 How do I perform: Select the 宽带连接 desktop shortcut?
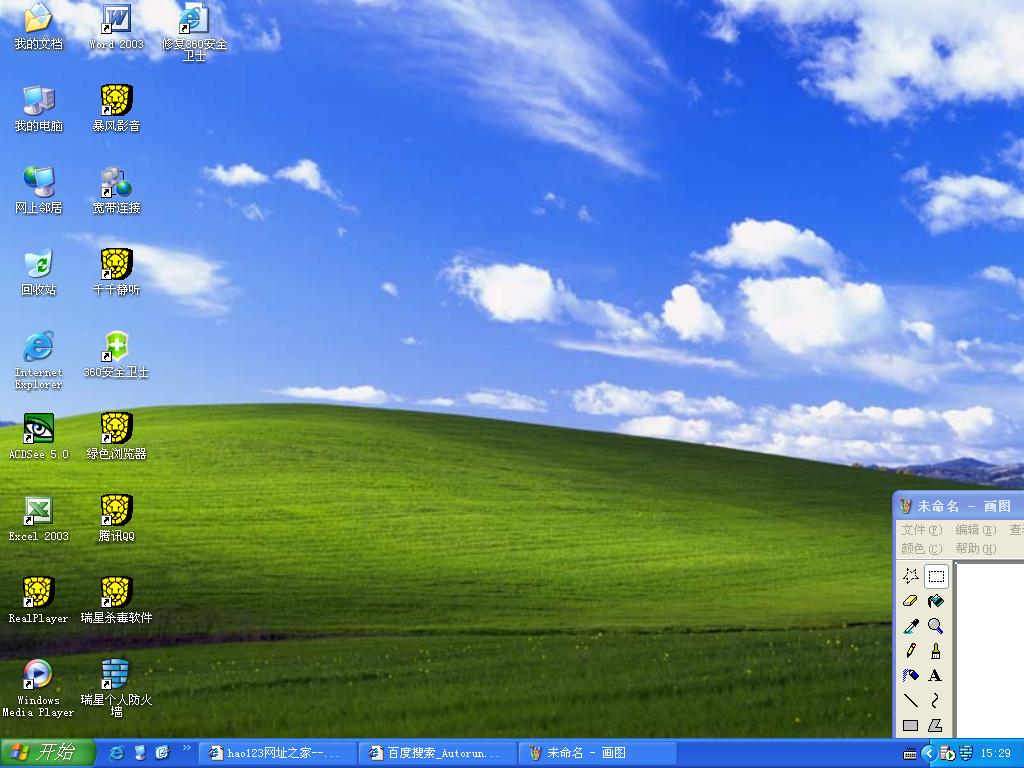[116, 191]
